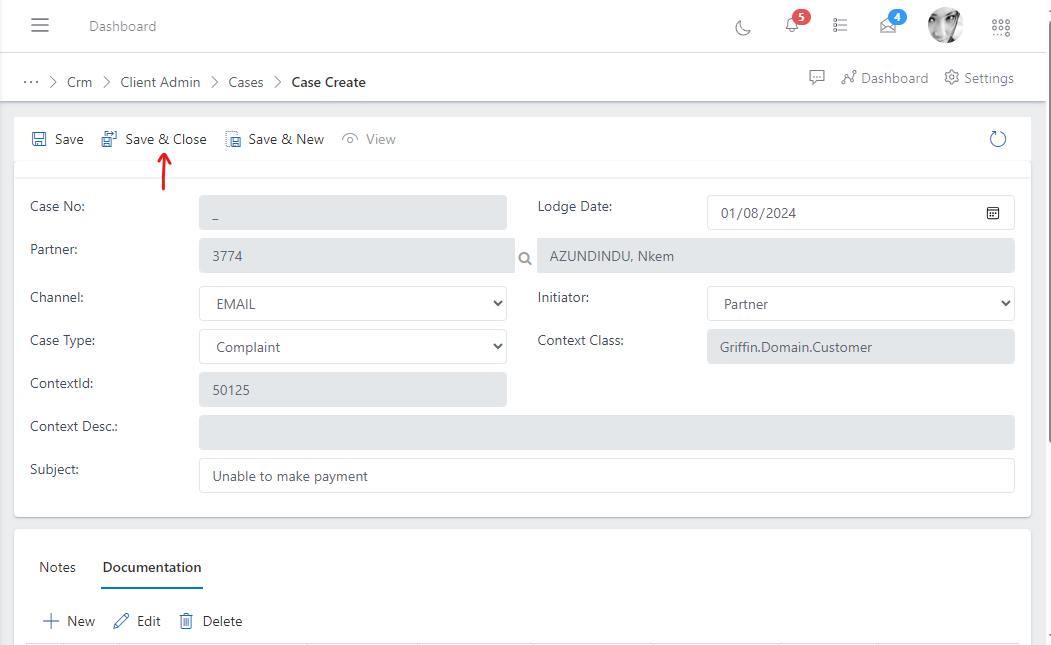1051x645 pixels.
Task: Open the Channel dropdown showing EMAIL
Action: [352, 303]
